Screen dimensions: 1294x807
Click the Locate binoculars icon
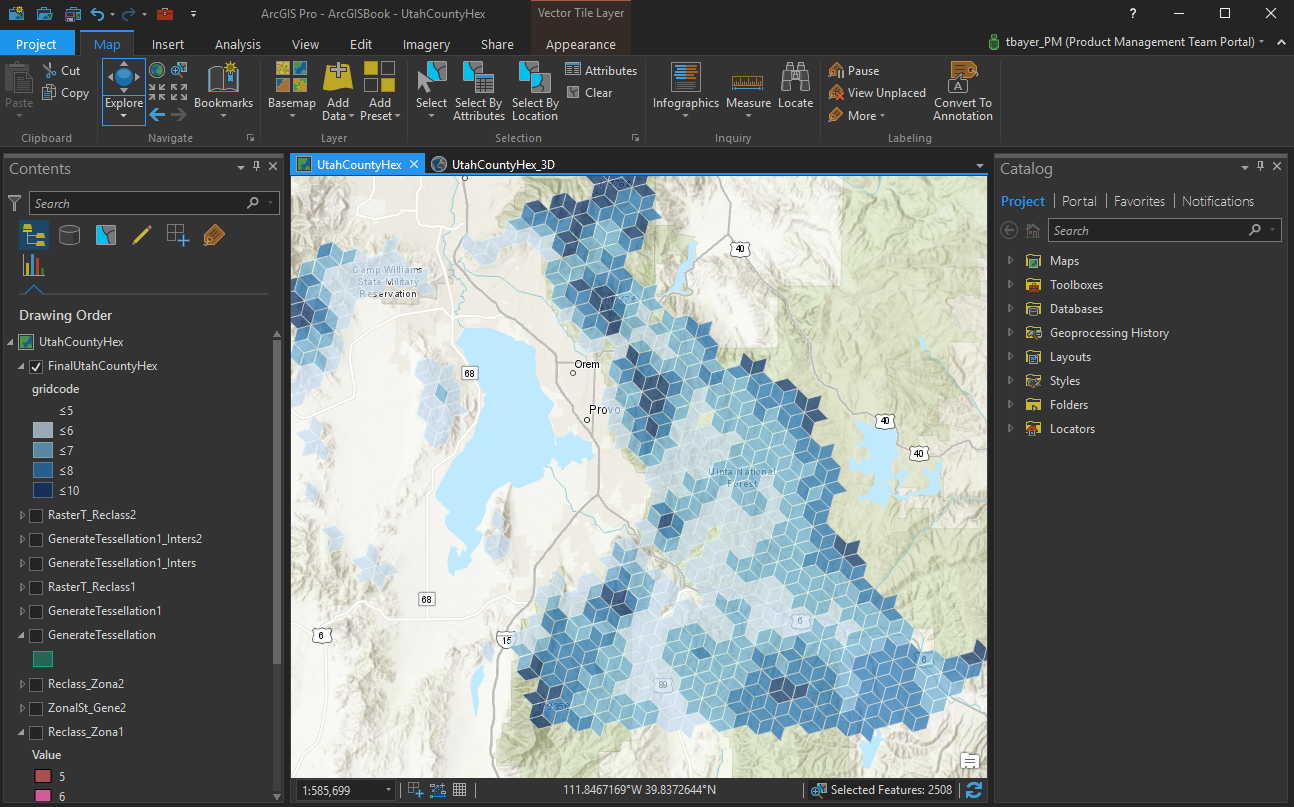pos(795,76)
